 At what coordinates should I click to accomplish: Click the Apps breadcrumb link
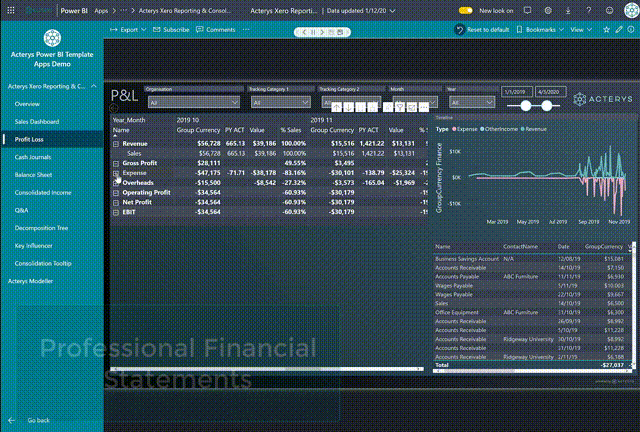101,11
